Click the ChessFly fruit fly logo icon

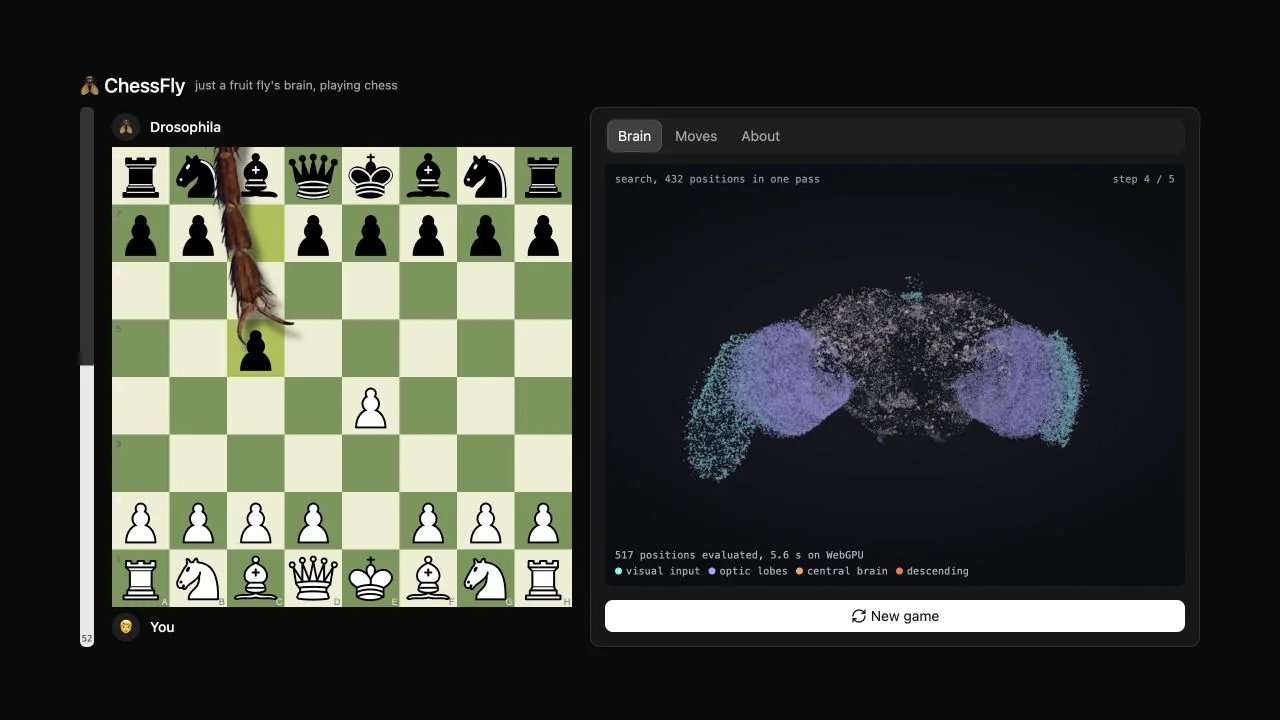coord(90,86)
